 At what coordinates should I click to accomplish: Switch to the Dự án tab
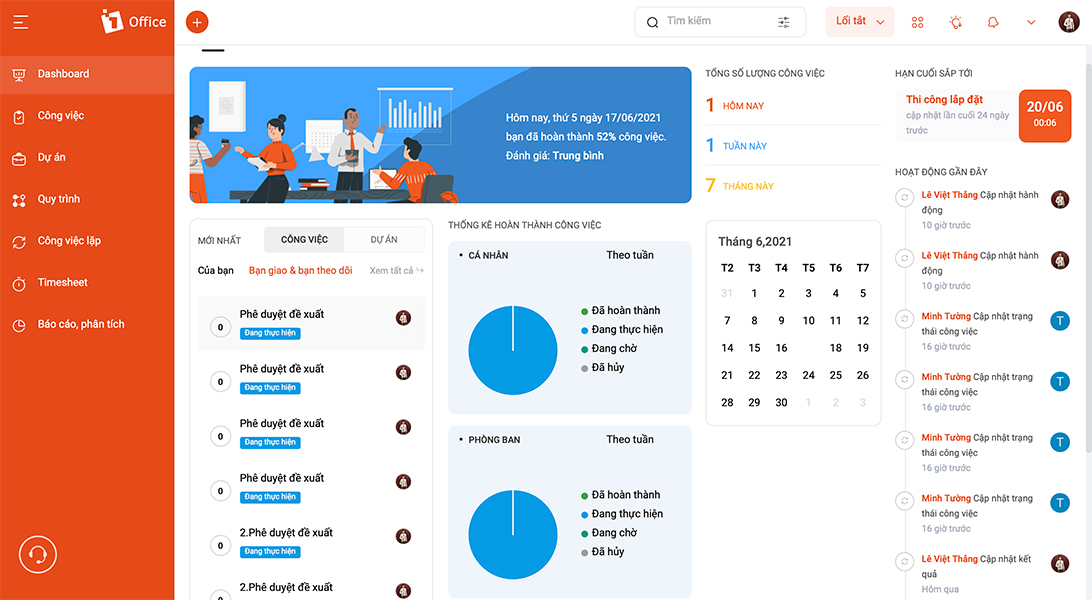384,239
